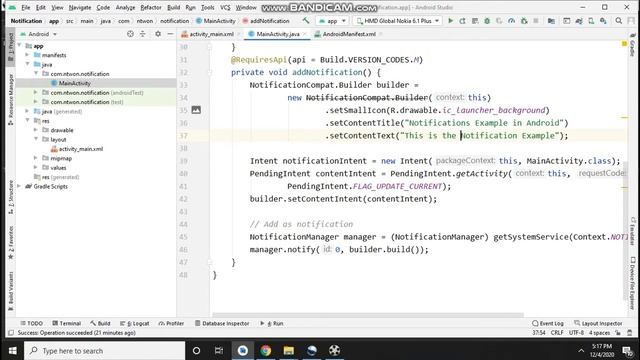Expand Gradle Scripts node

point(19,187)
